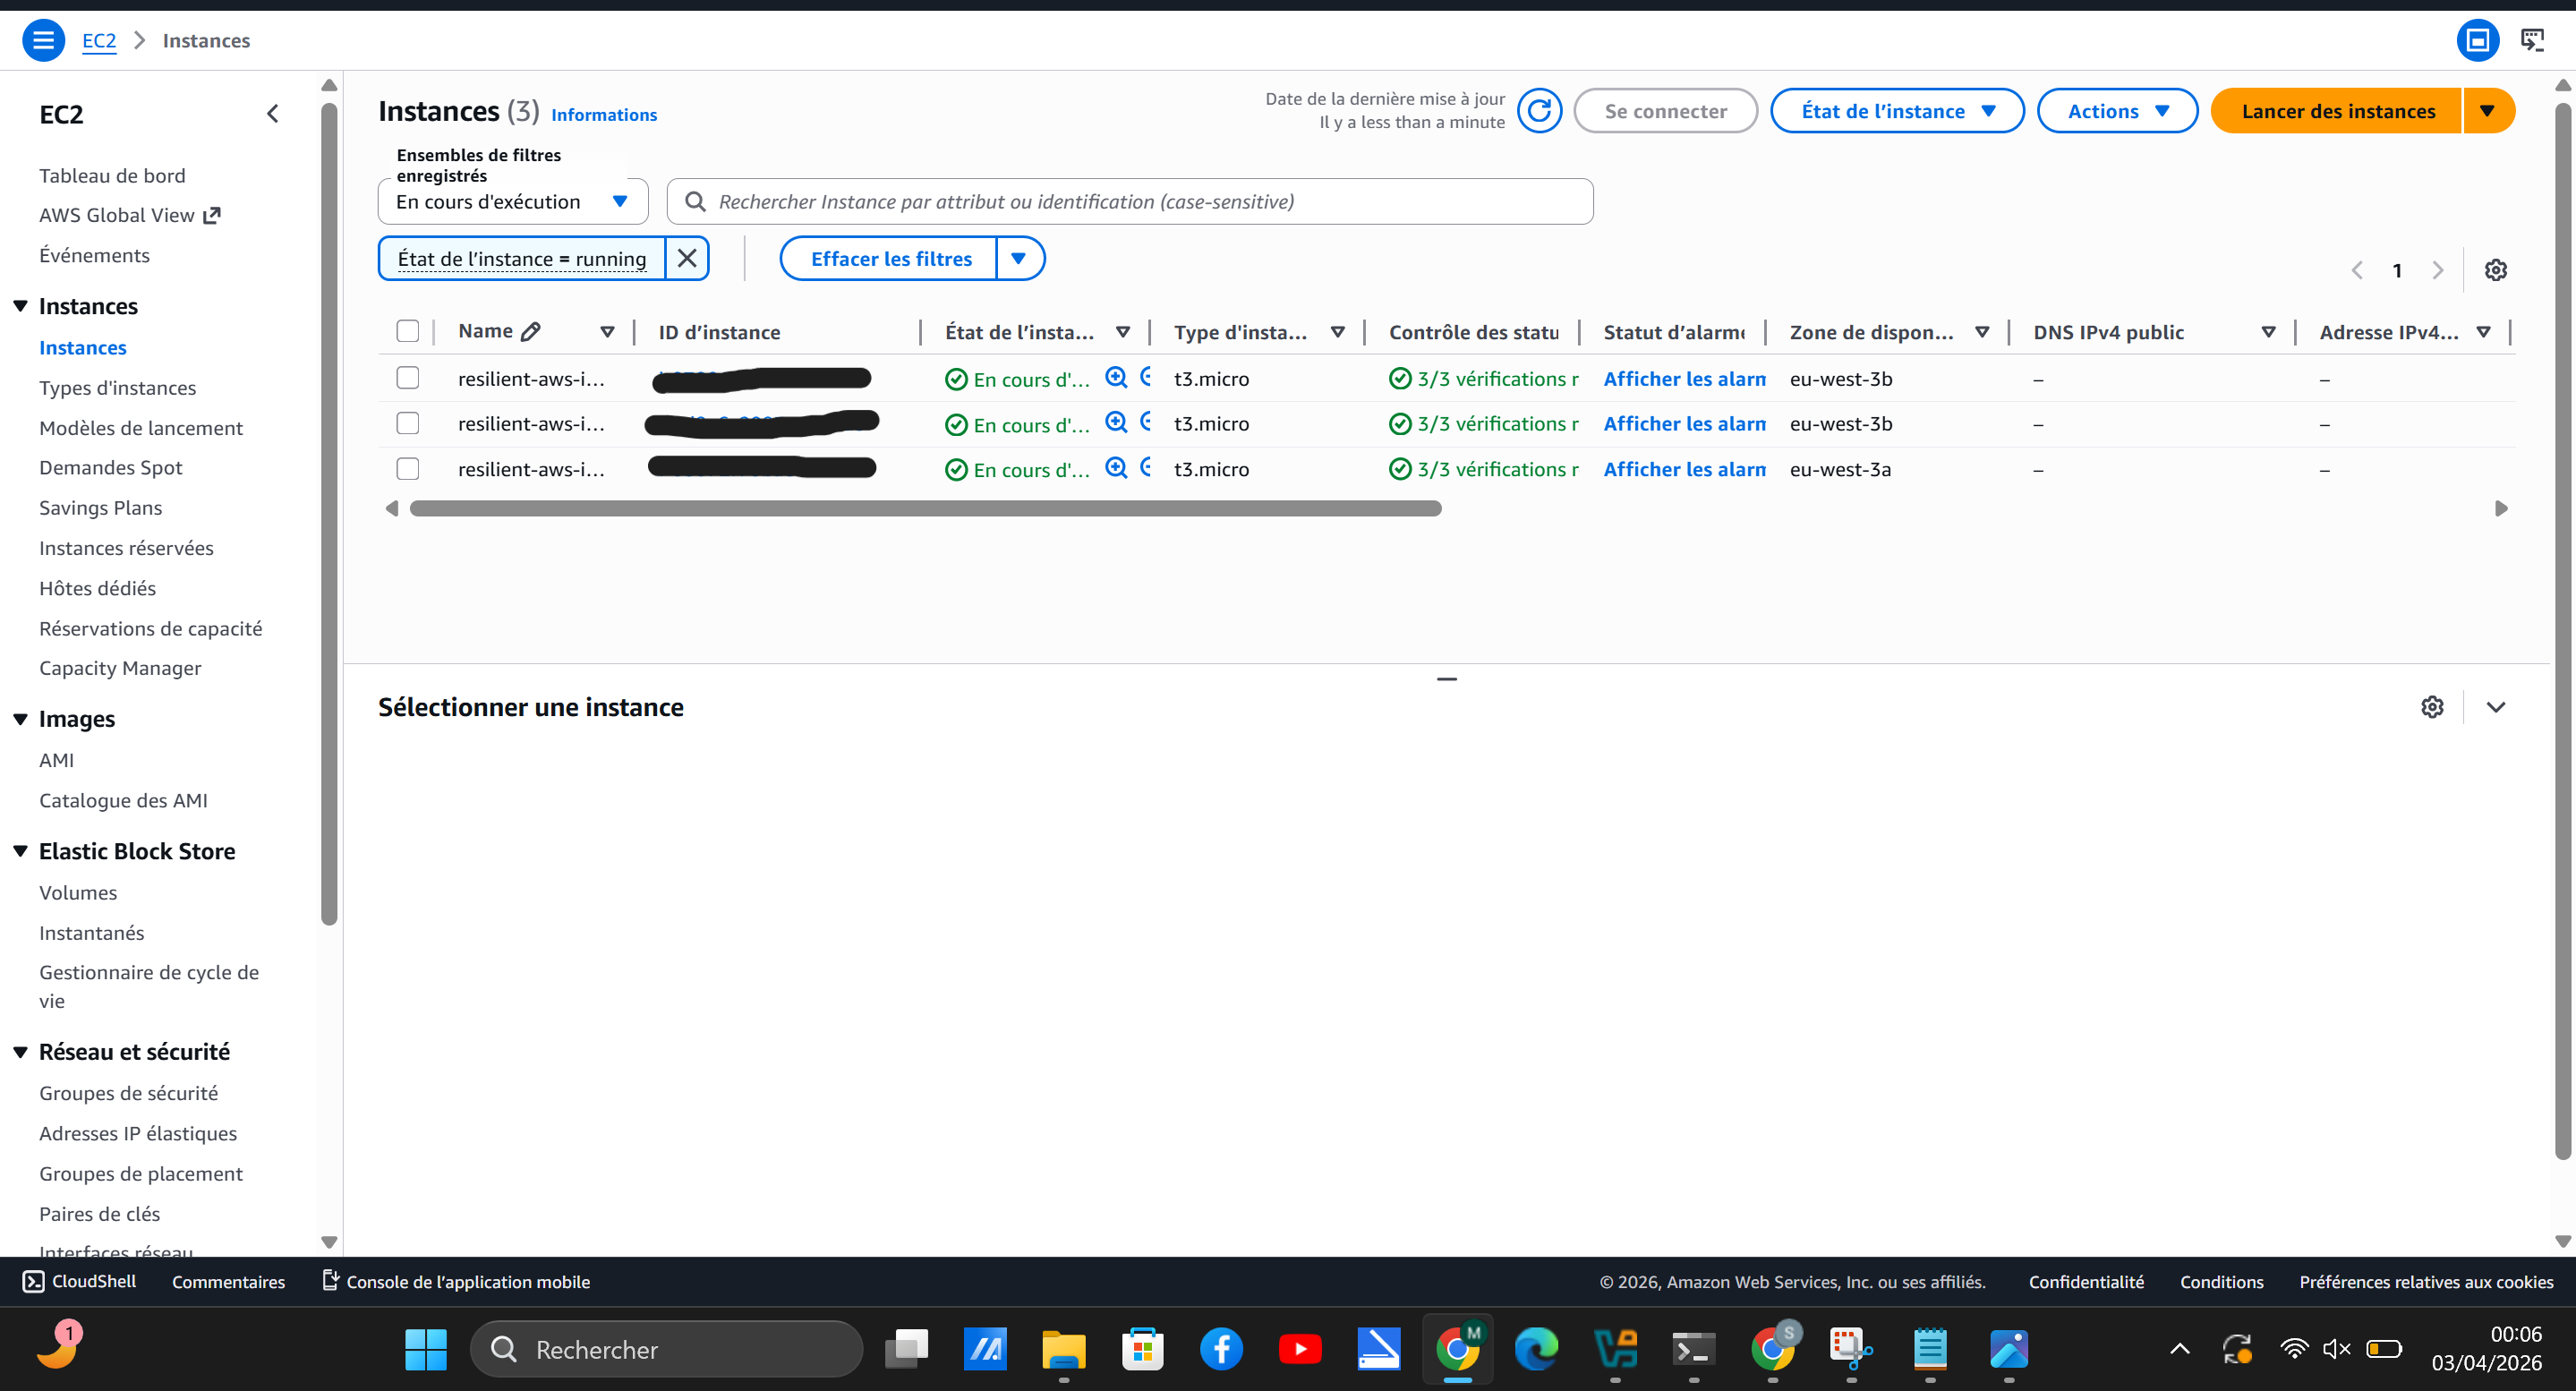Open saved filter sets dropdown En cours d'exécution
Screen dimensions: 2576x1391
pos(512,202)
